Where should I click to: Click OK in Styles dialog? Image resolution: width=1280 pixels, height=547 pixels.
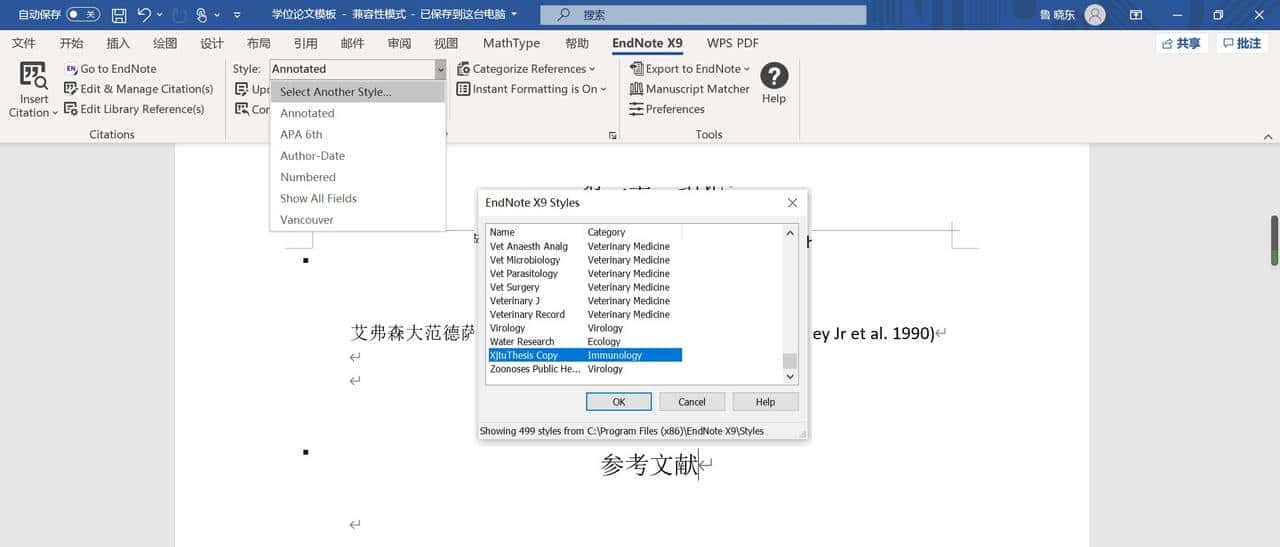619,402
